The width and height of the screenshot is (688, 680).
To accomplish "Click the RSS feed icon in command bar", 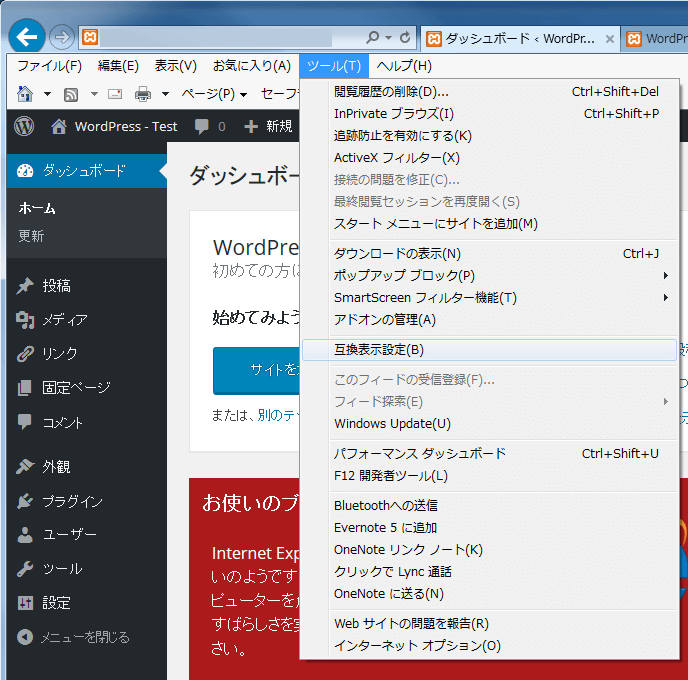I will coord(72,94).
